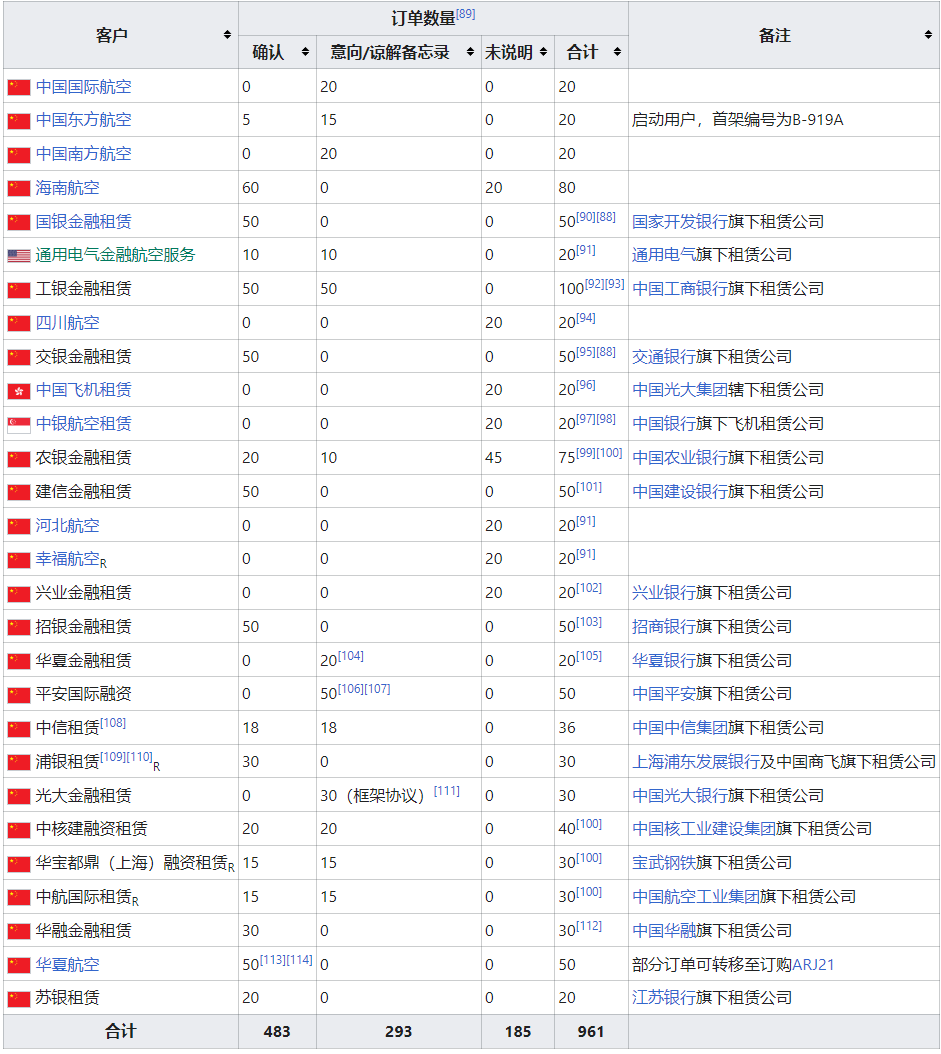Screen dimensions: 941x1054
Task: Open citation [112] in 华融金融租赁 row
Action: [x=589, y=926]
